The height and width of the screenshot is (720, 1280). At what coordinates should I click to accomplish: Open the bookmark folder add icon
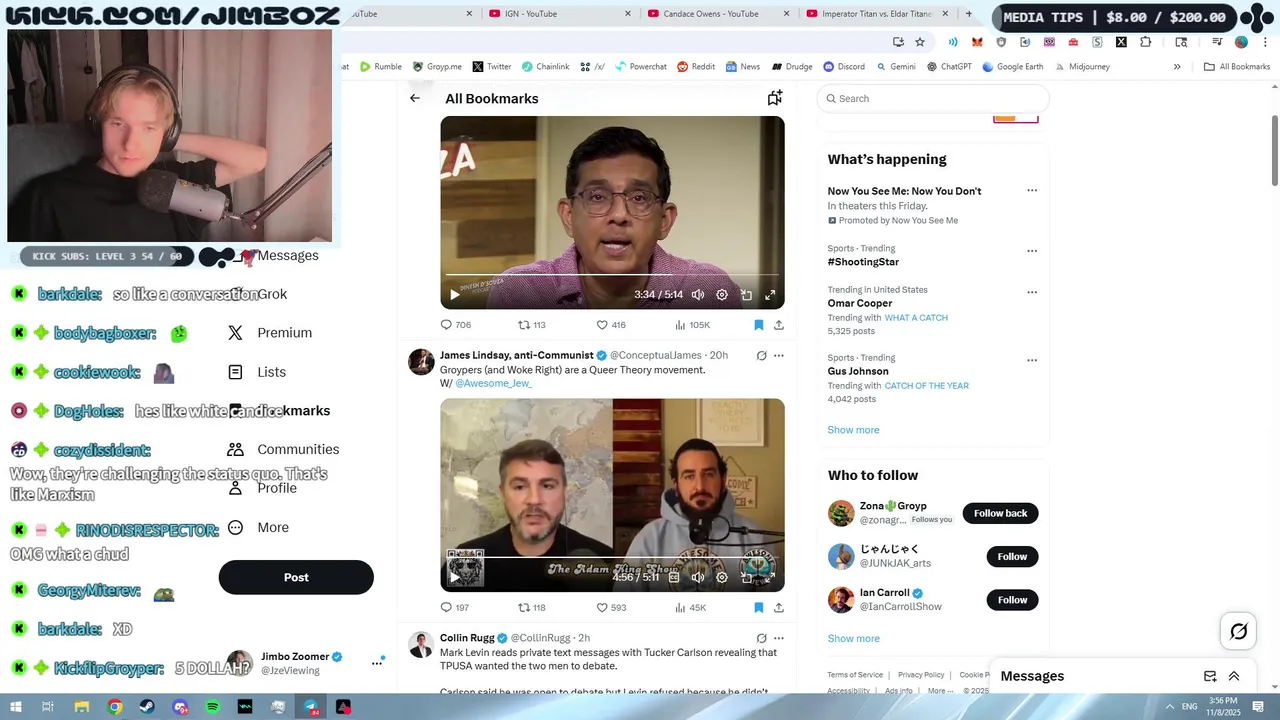(774, 98)
